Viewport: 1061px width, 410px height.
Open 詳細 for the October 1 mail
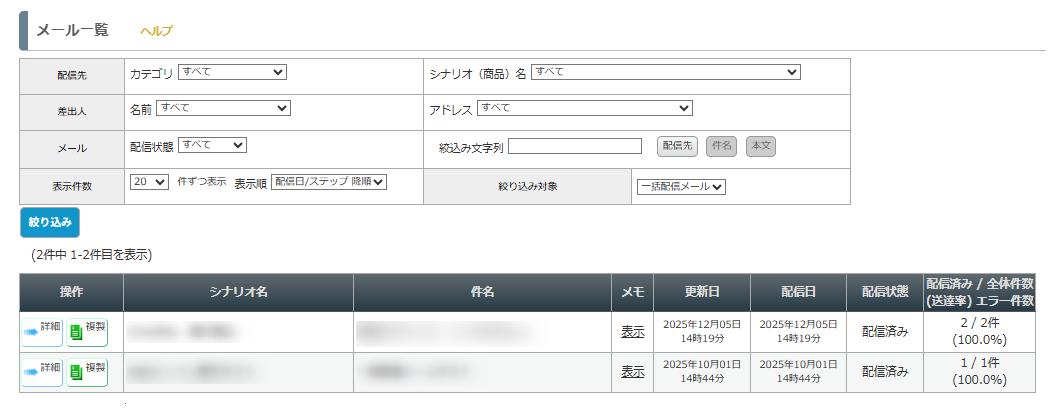coord(42,371)
